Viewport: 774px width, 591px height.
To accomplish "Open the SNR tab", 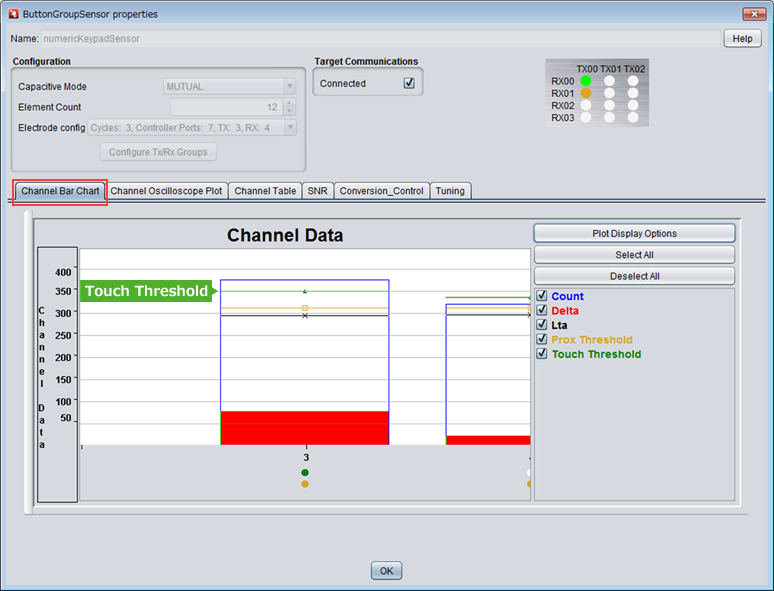I will tap(317, 190).
